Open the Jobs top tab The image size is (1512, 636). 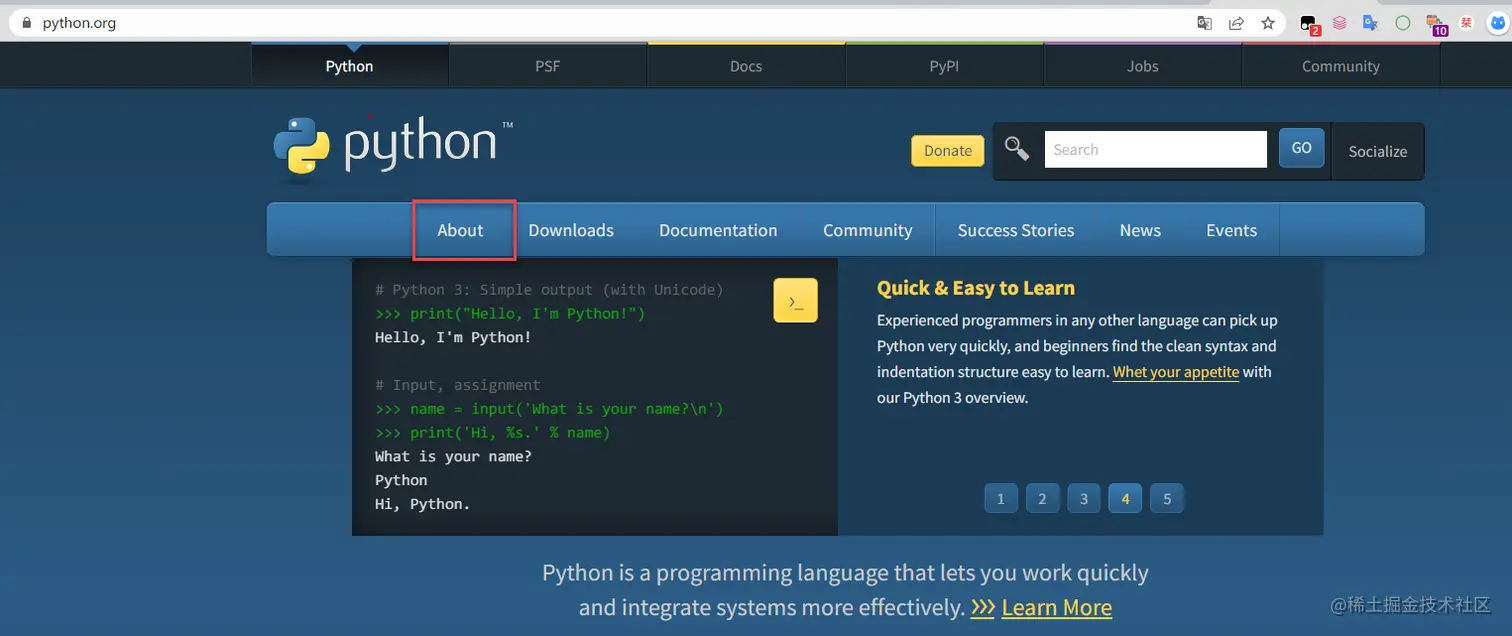(1143, 66)
